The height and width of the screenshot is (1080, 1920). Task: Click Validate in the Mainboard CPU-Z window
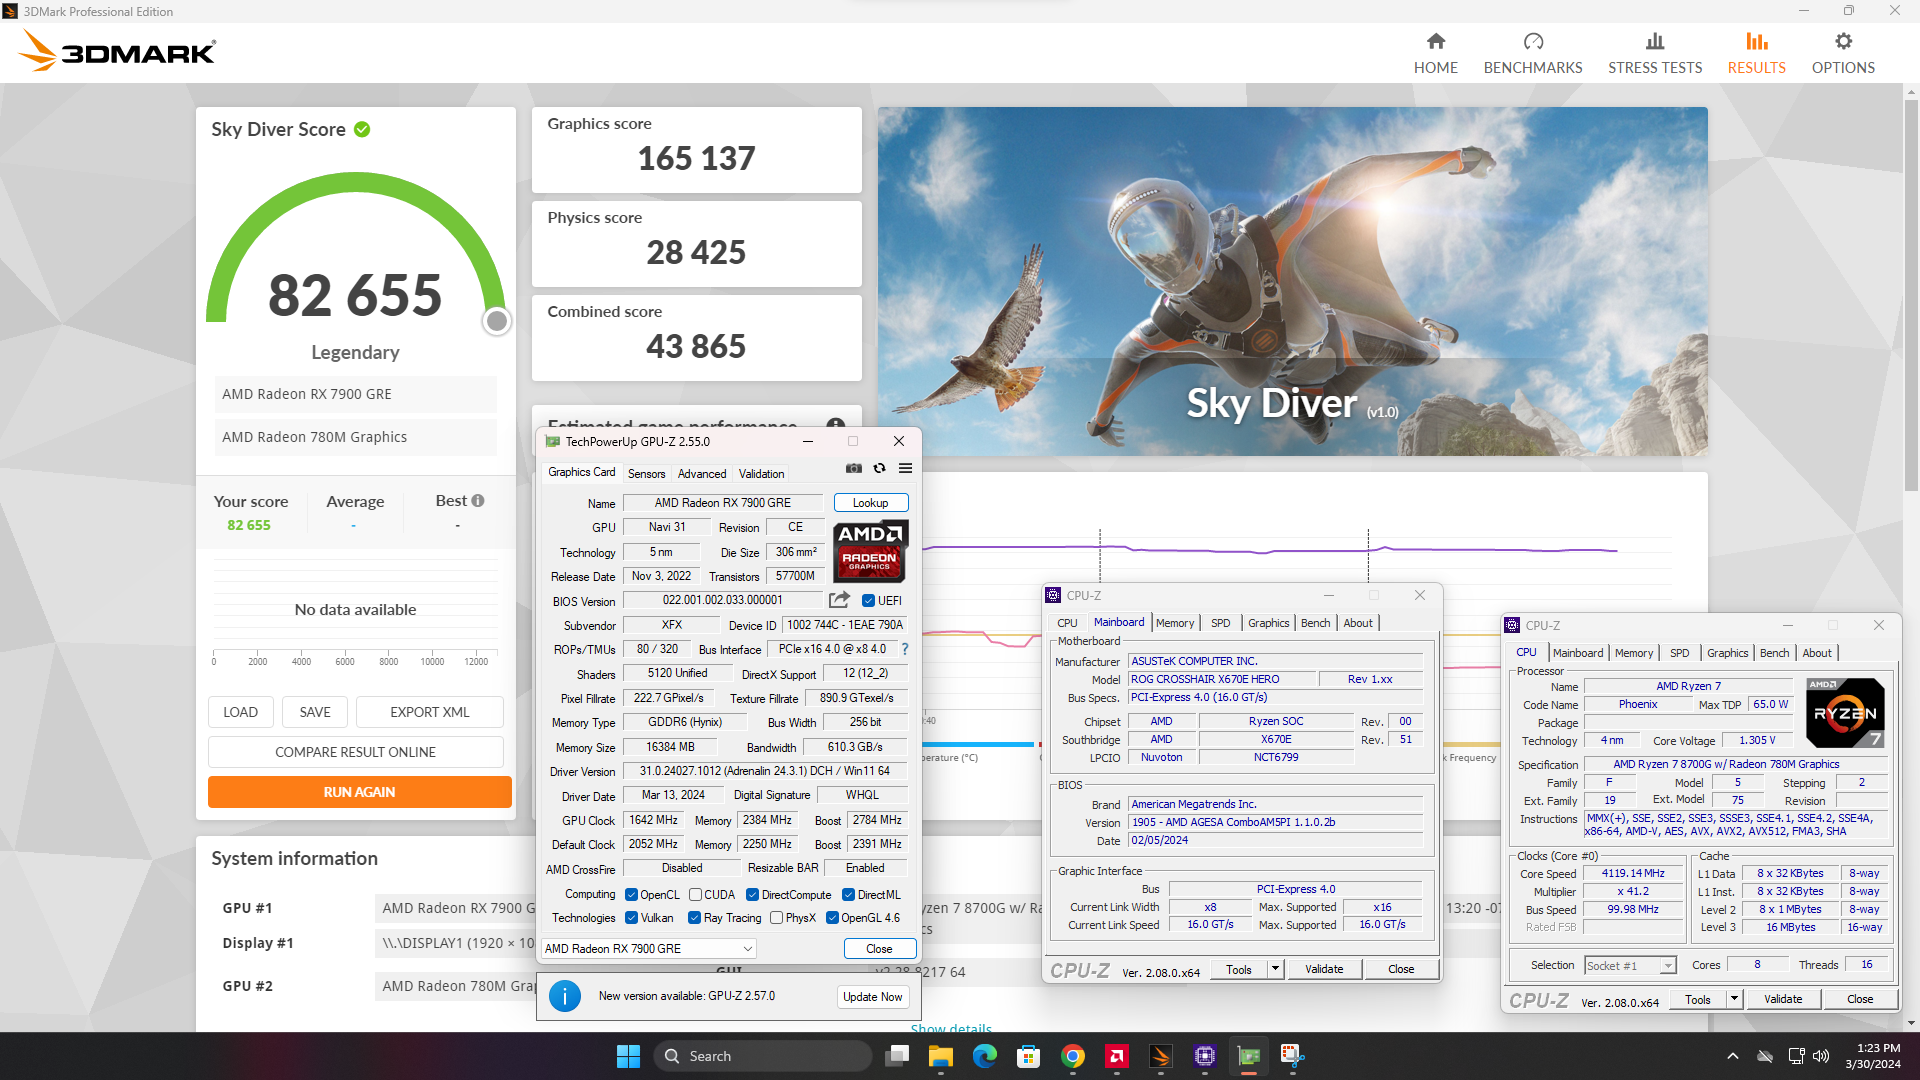[1324, 969]
